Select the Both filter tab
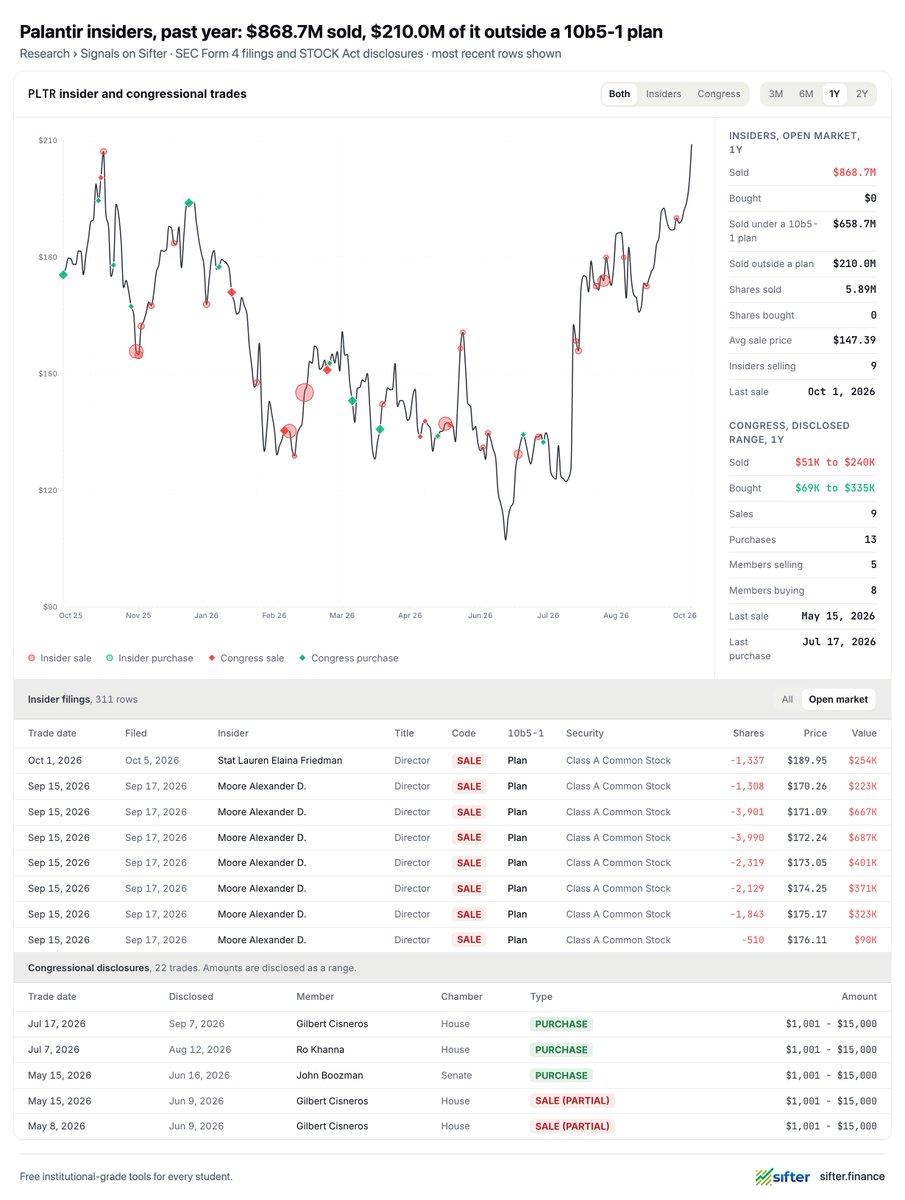Viewport: 905px width, 1200px height. pos(620,94)
